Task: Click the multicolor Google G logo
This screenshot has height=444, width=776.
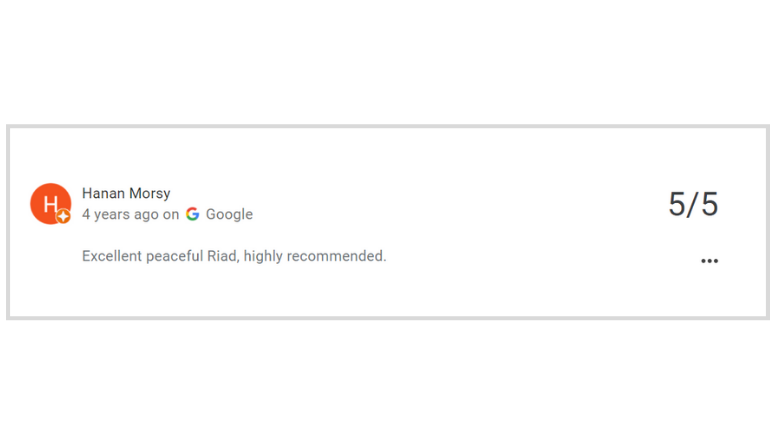Action: (x=193, y=214)
